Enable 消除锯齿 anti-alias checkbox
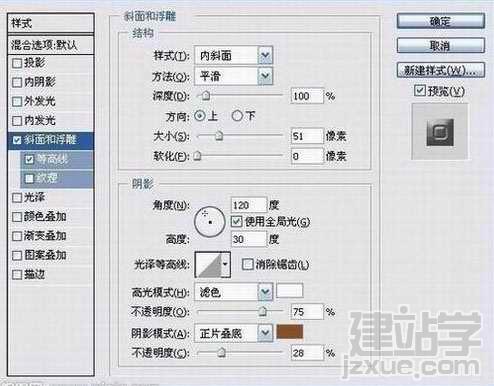Viewport: 494px width, 386px height. point(247,265)
